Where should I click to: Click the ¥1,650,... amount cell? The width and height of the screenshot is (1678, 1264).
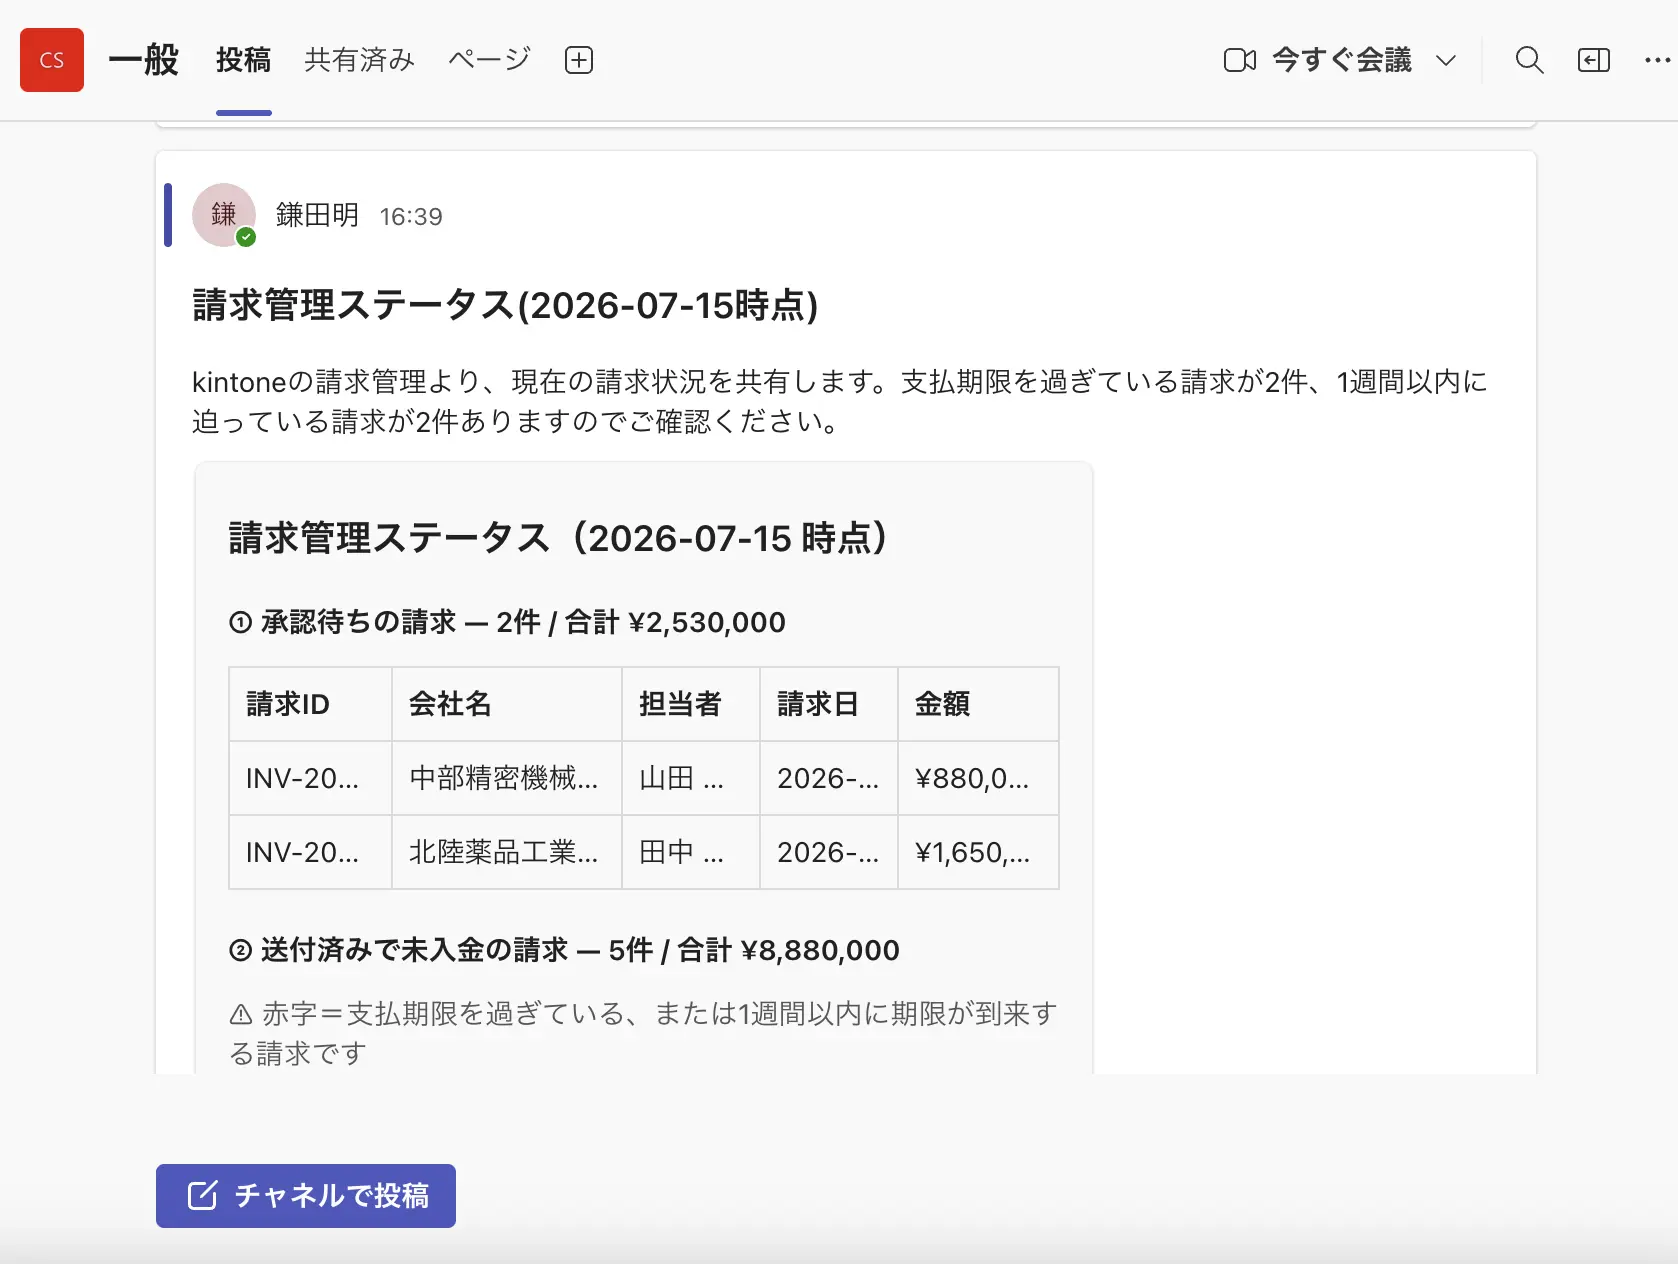coord(978,852)
